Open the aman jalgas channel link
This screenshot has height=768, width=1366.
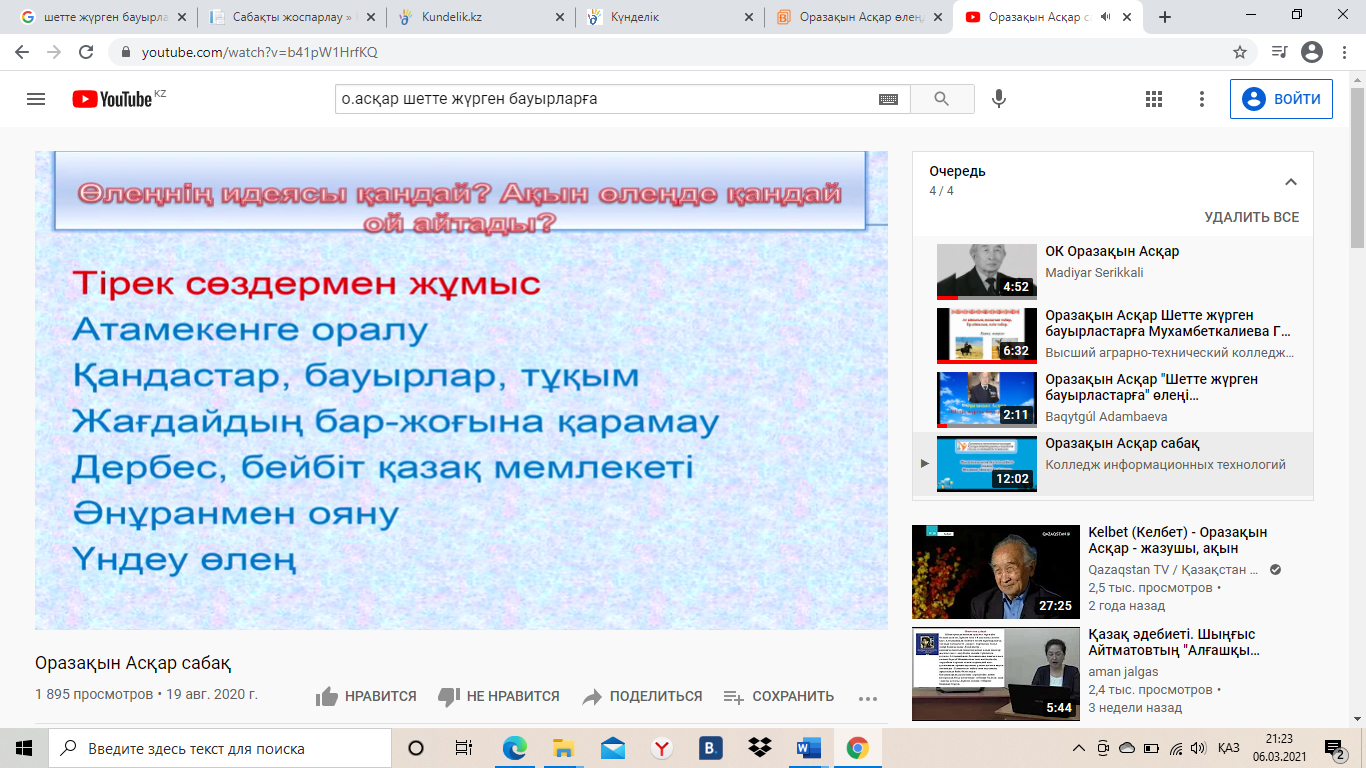[1123, 672]
